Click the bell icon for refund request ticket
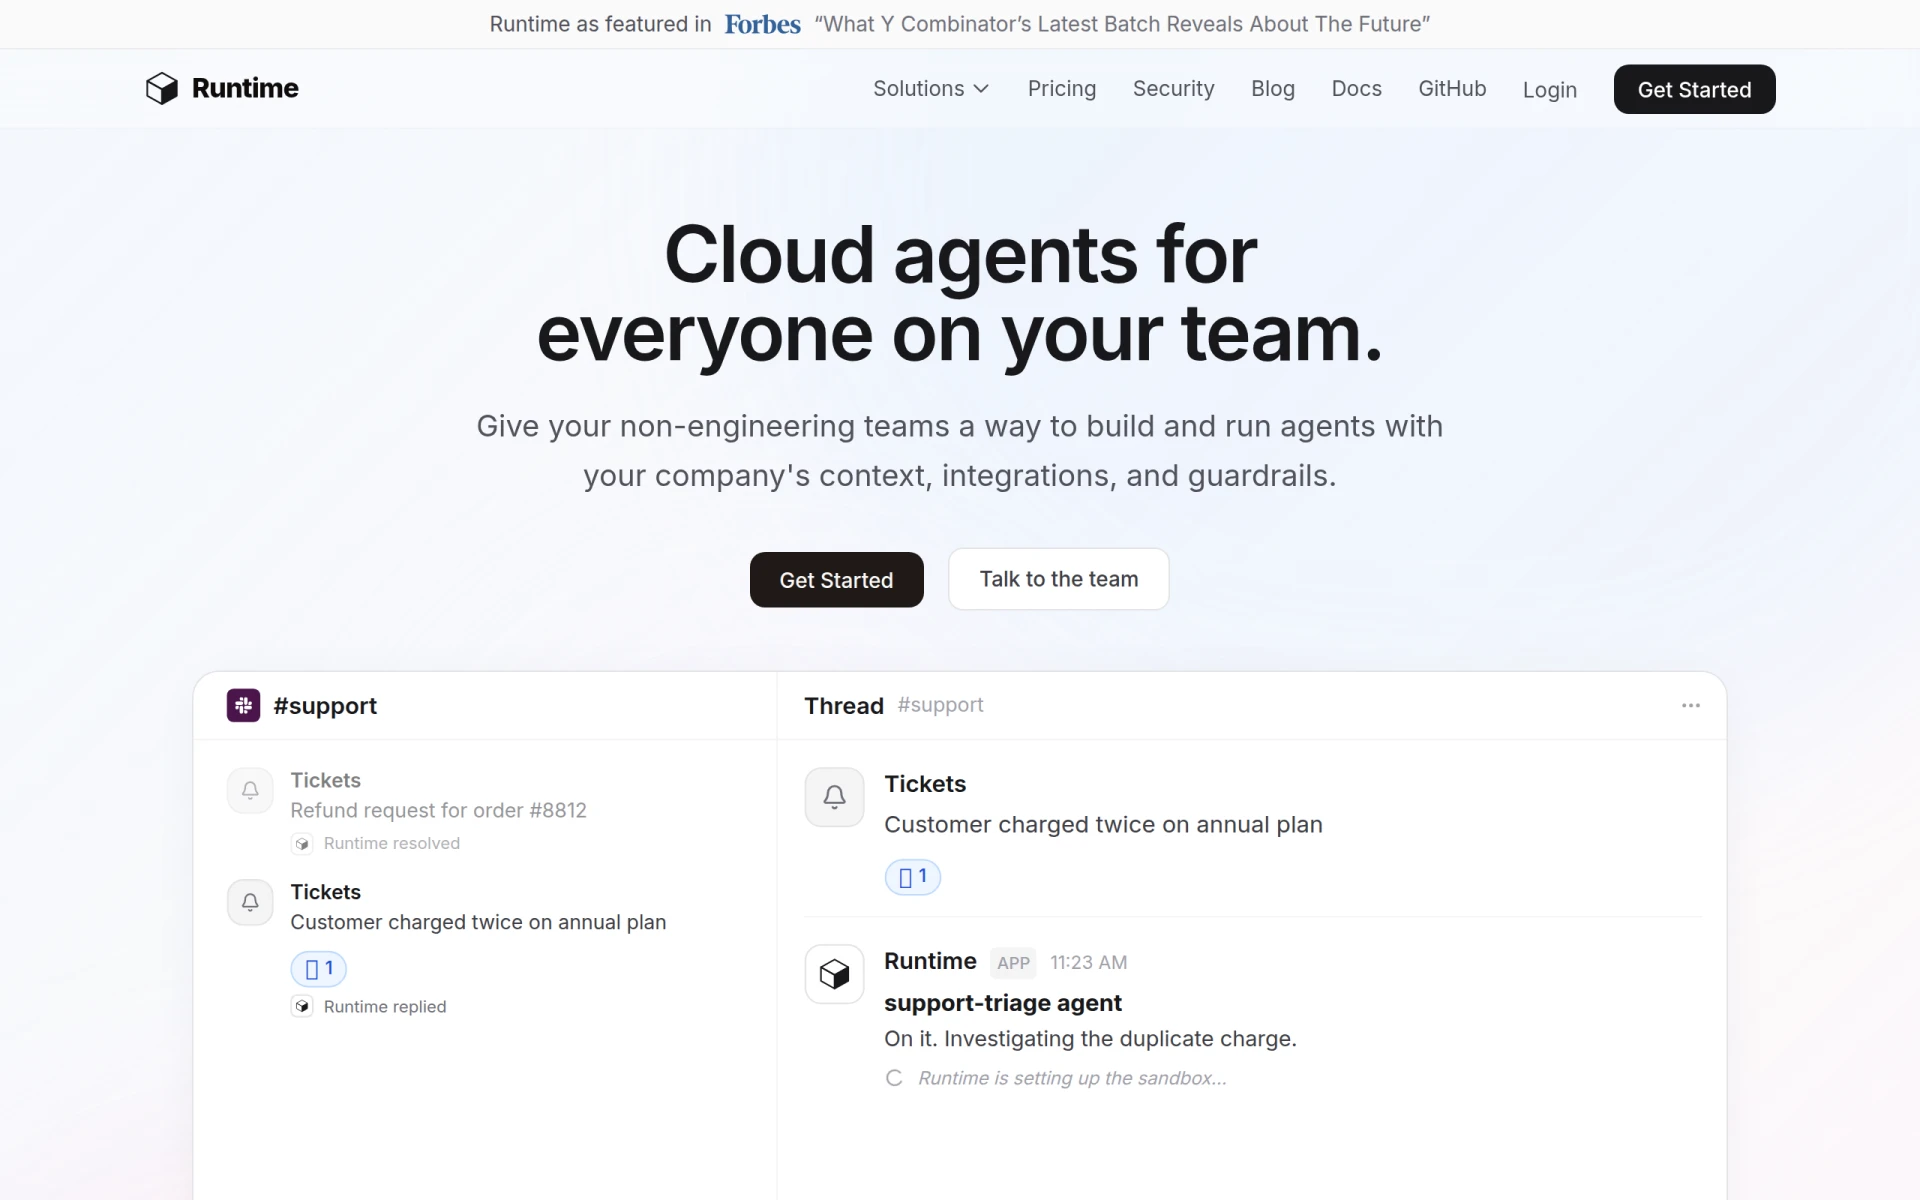Viewport: 1920px width, 1200px height. 250,790
